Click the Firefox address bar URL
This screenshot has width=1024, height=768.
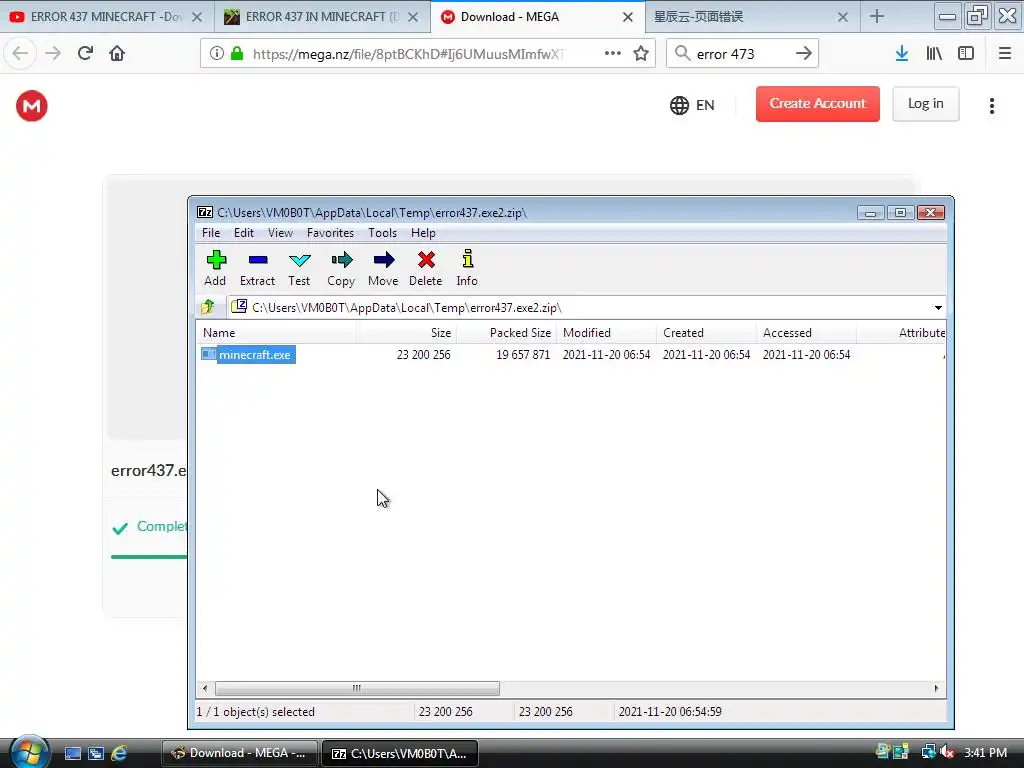pos(408,54)
